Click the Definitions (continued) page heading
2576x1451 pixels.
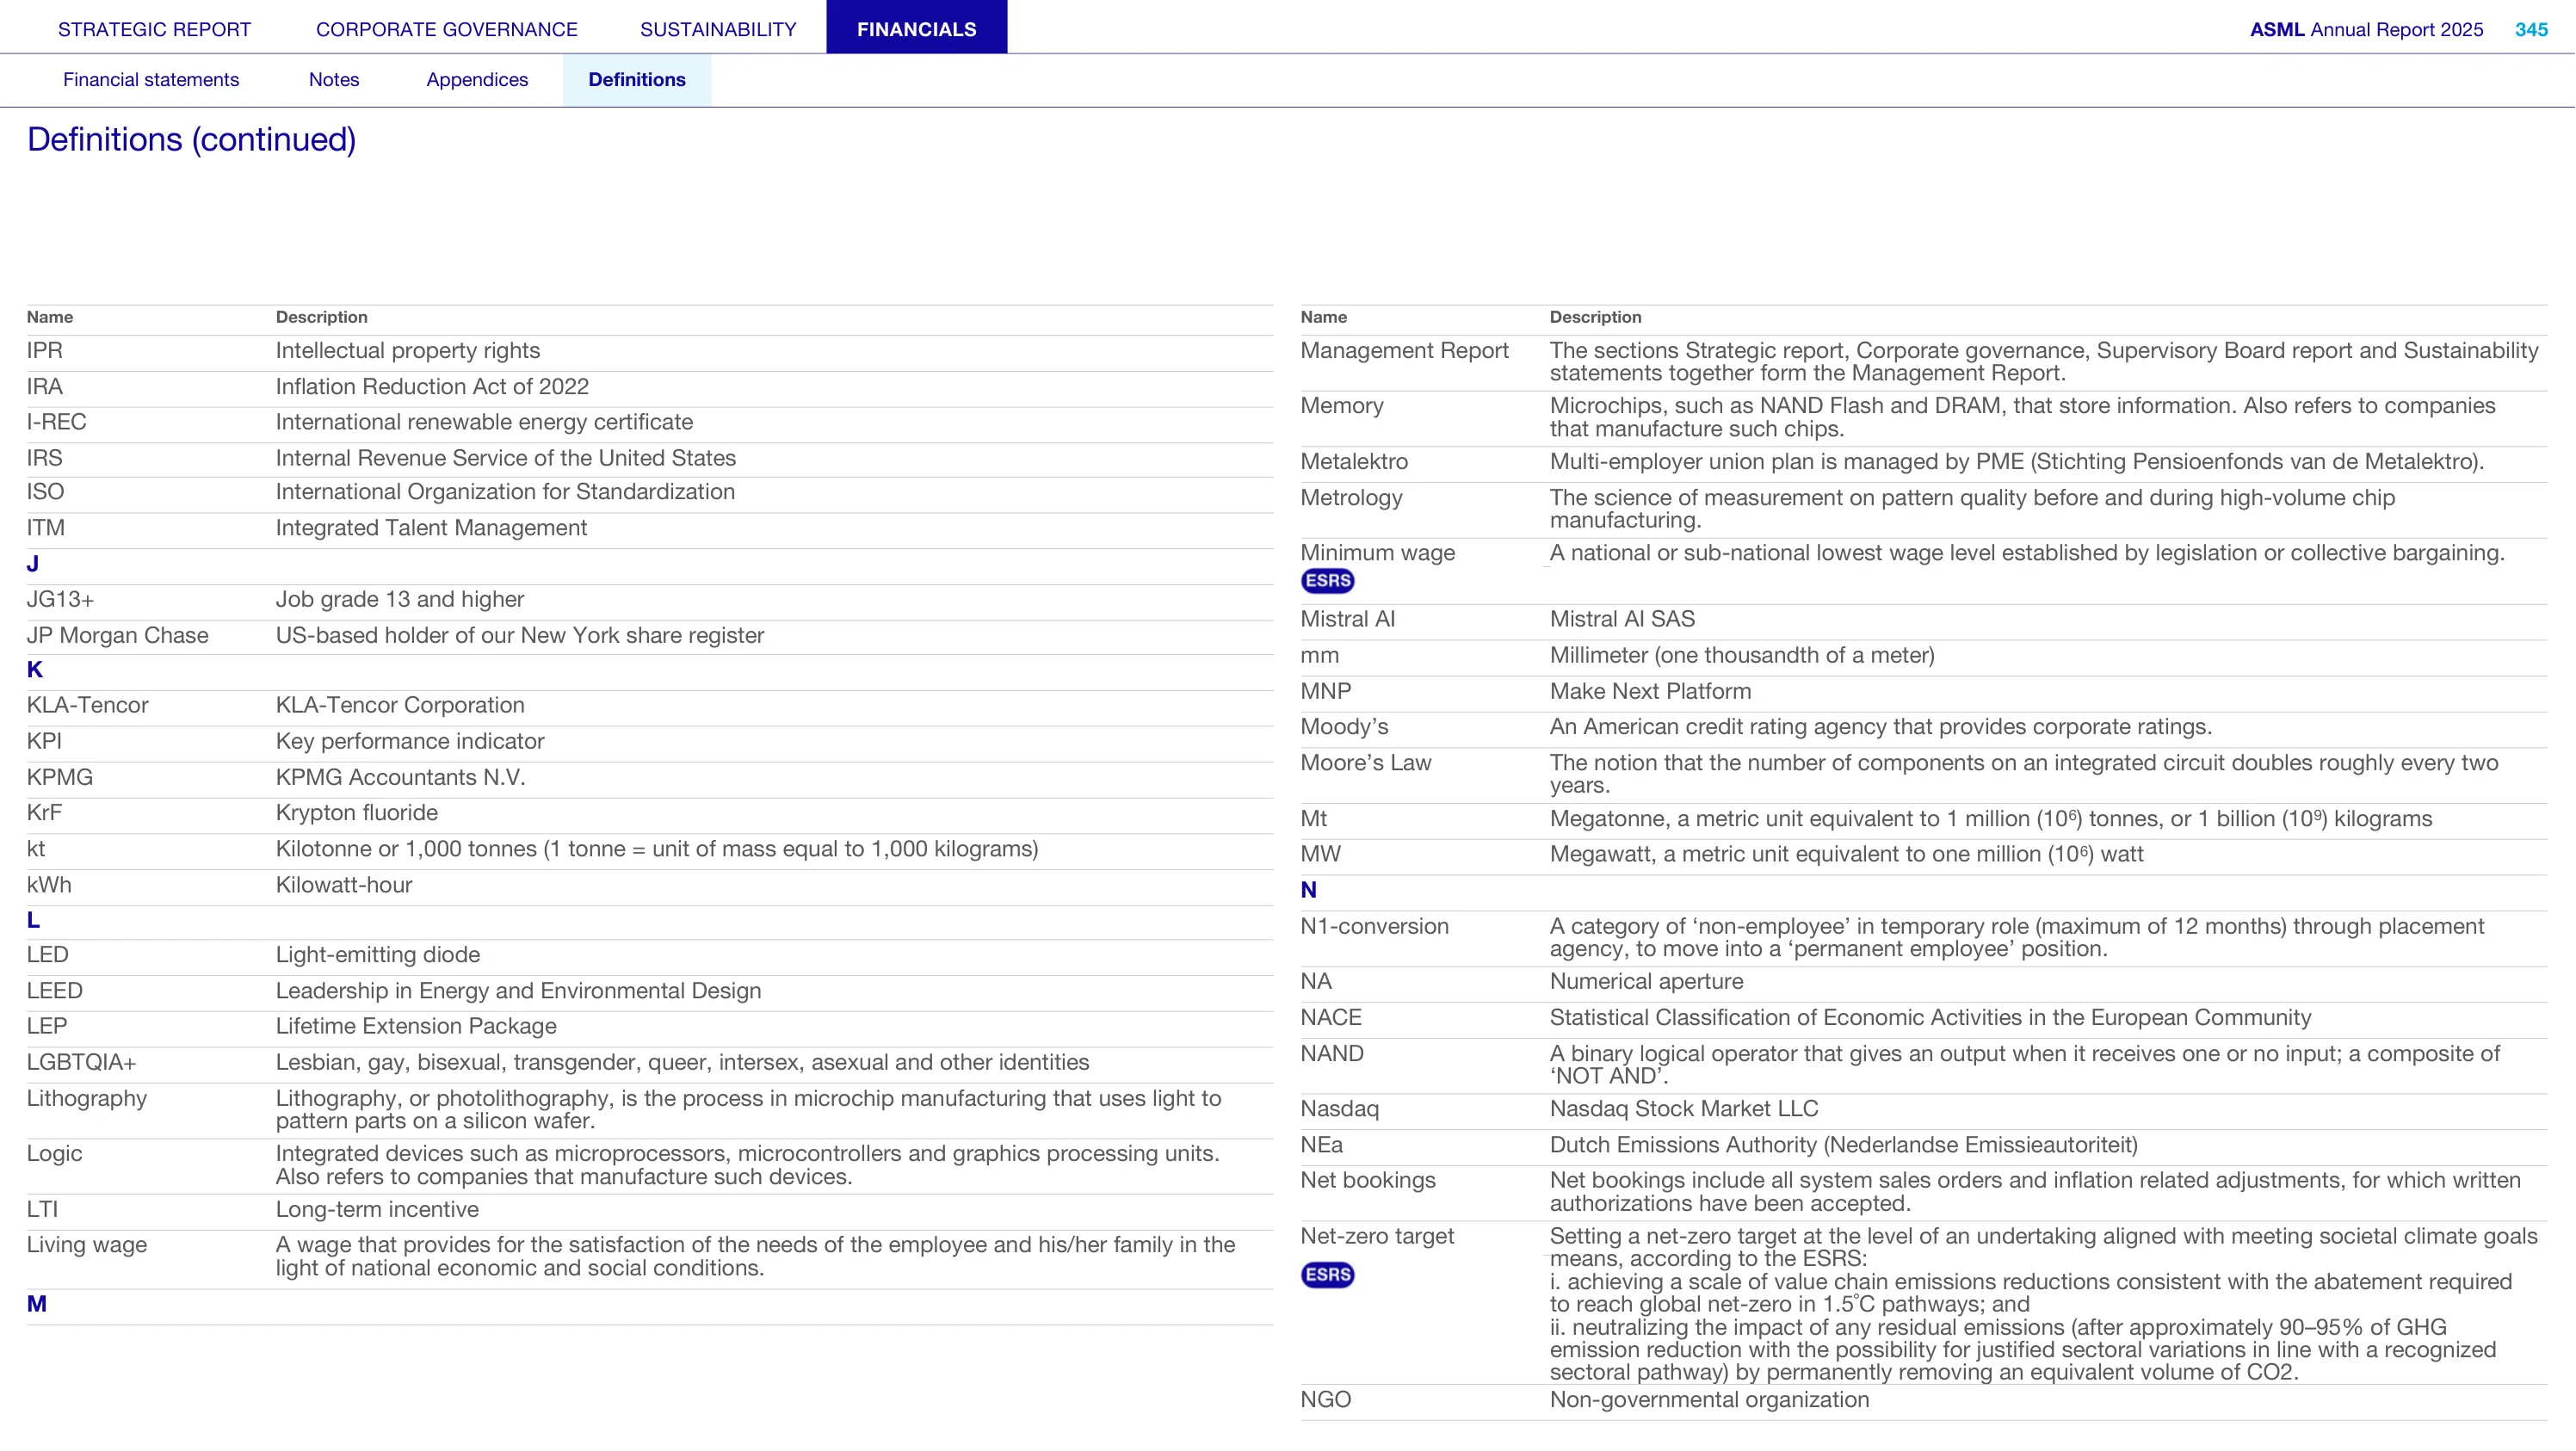click(x=192, y=139)
